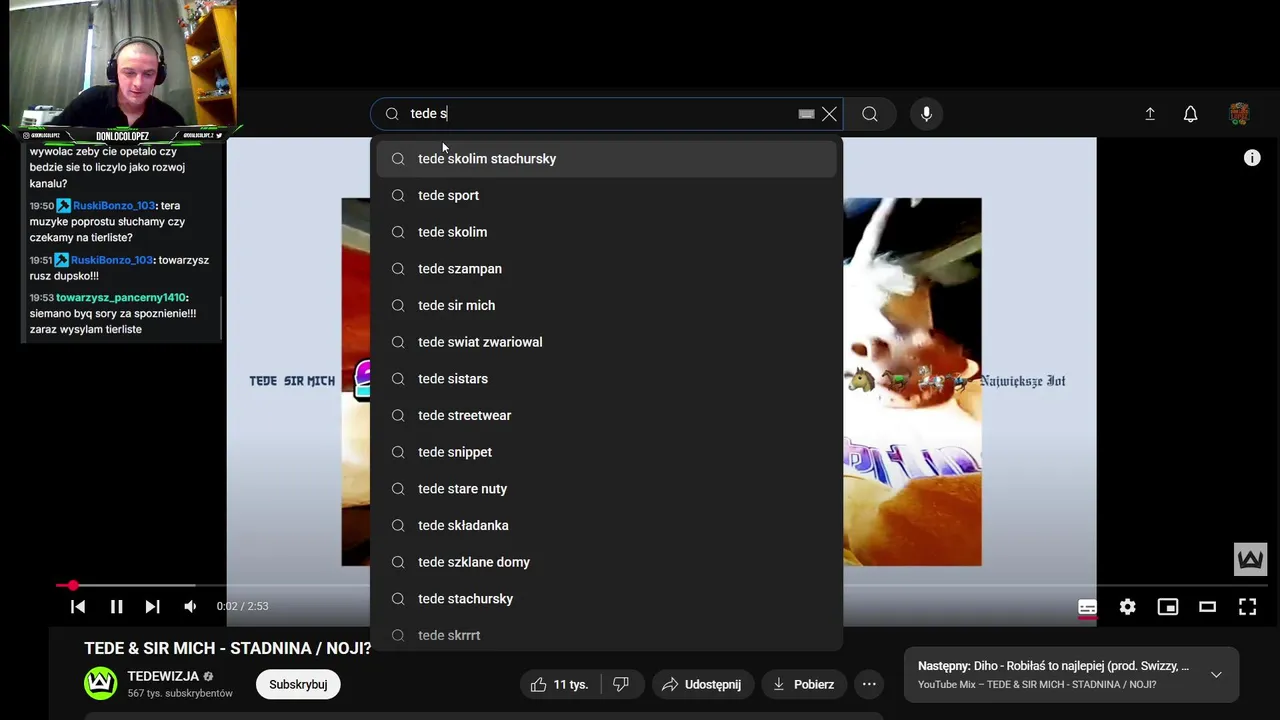Mute the video volume
The image size is (1280, 720).
click(190, 606)
